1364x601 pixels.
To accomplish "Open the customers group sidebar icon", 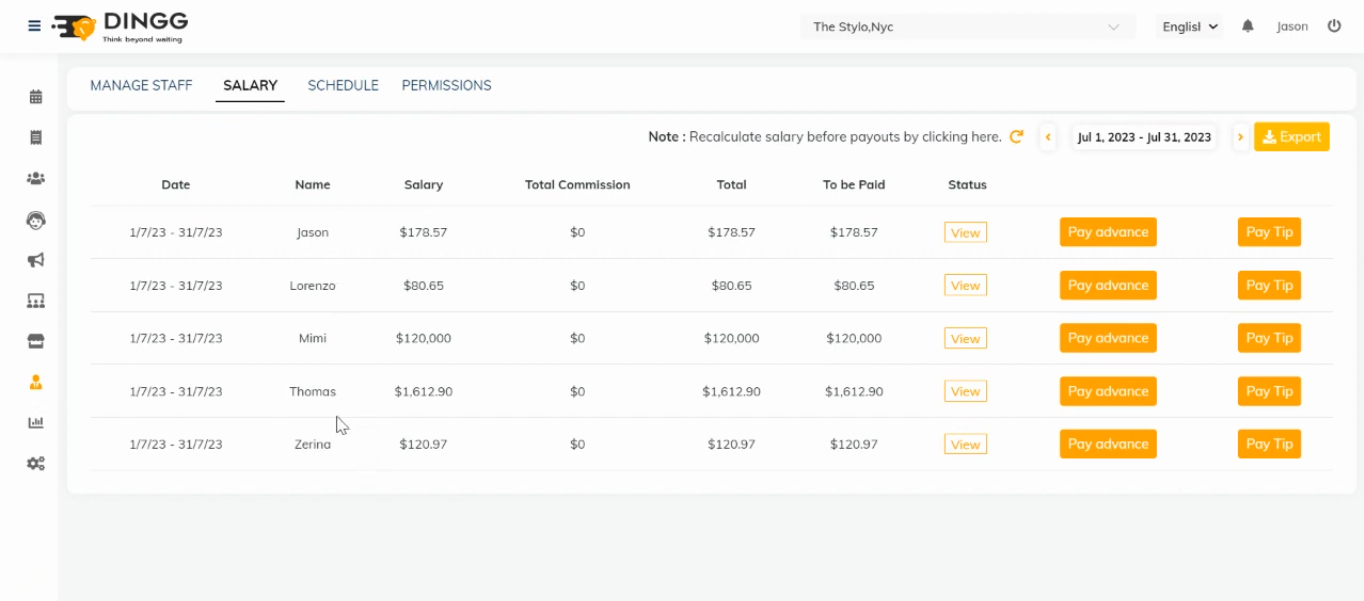I will [x=36, y=178].
